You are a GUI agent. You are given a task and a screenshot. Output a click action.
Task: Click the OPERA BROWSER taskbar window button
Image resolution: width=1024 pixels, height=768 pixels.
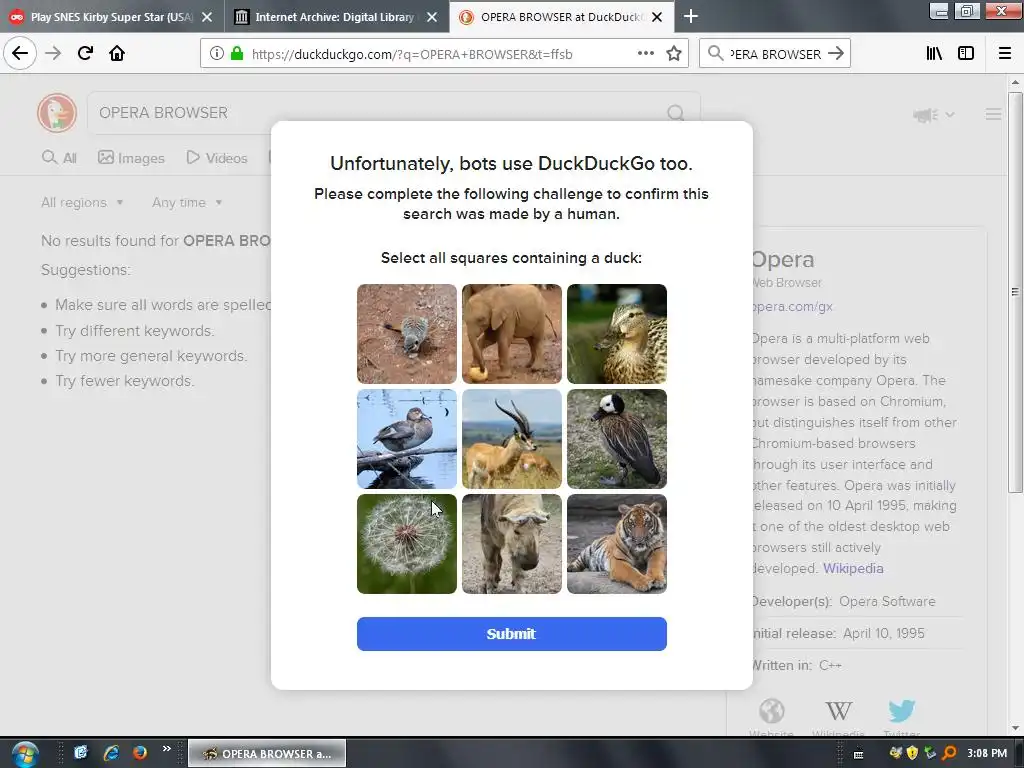(x=267, y=754)
